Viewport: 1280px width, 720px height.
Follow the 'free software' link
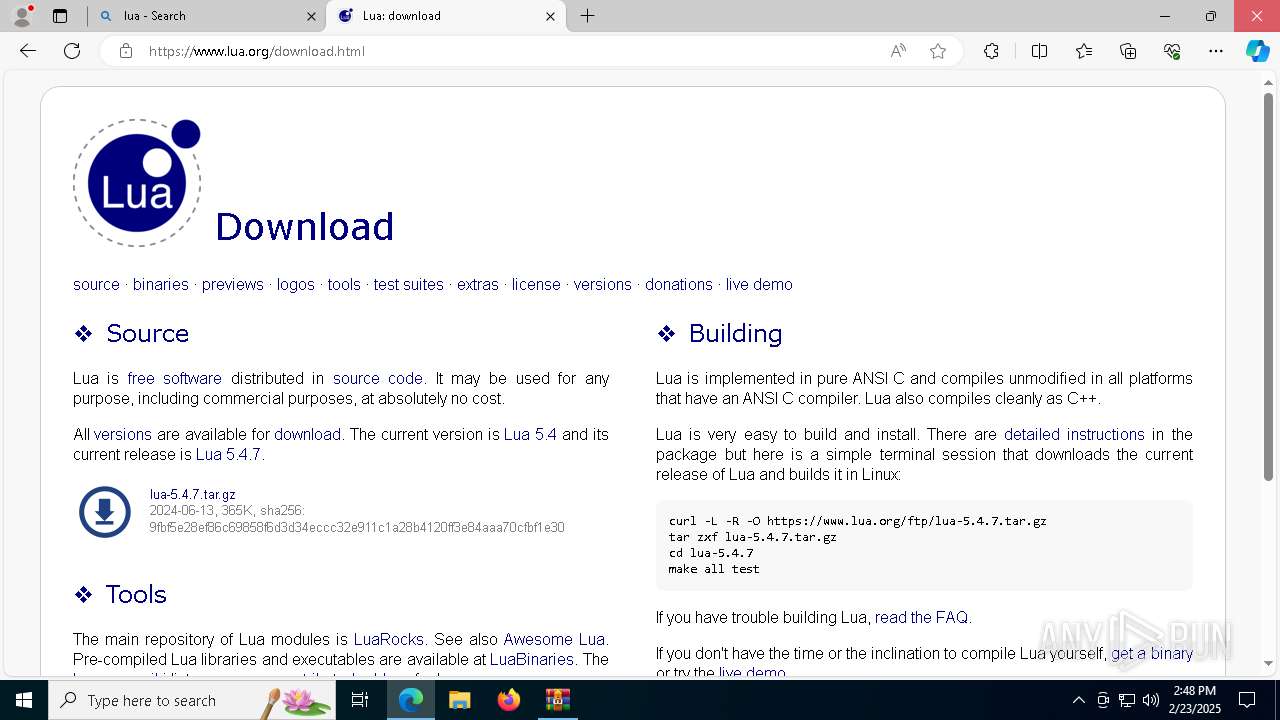tap(175, 379)
